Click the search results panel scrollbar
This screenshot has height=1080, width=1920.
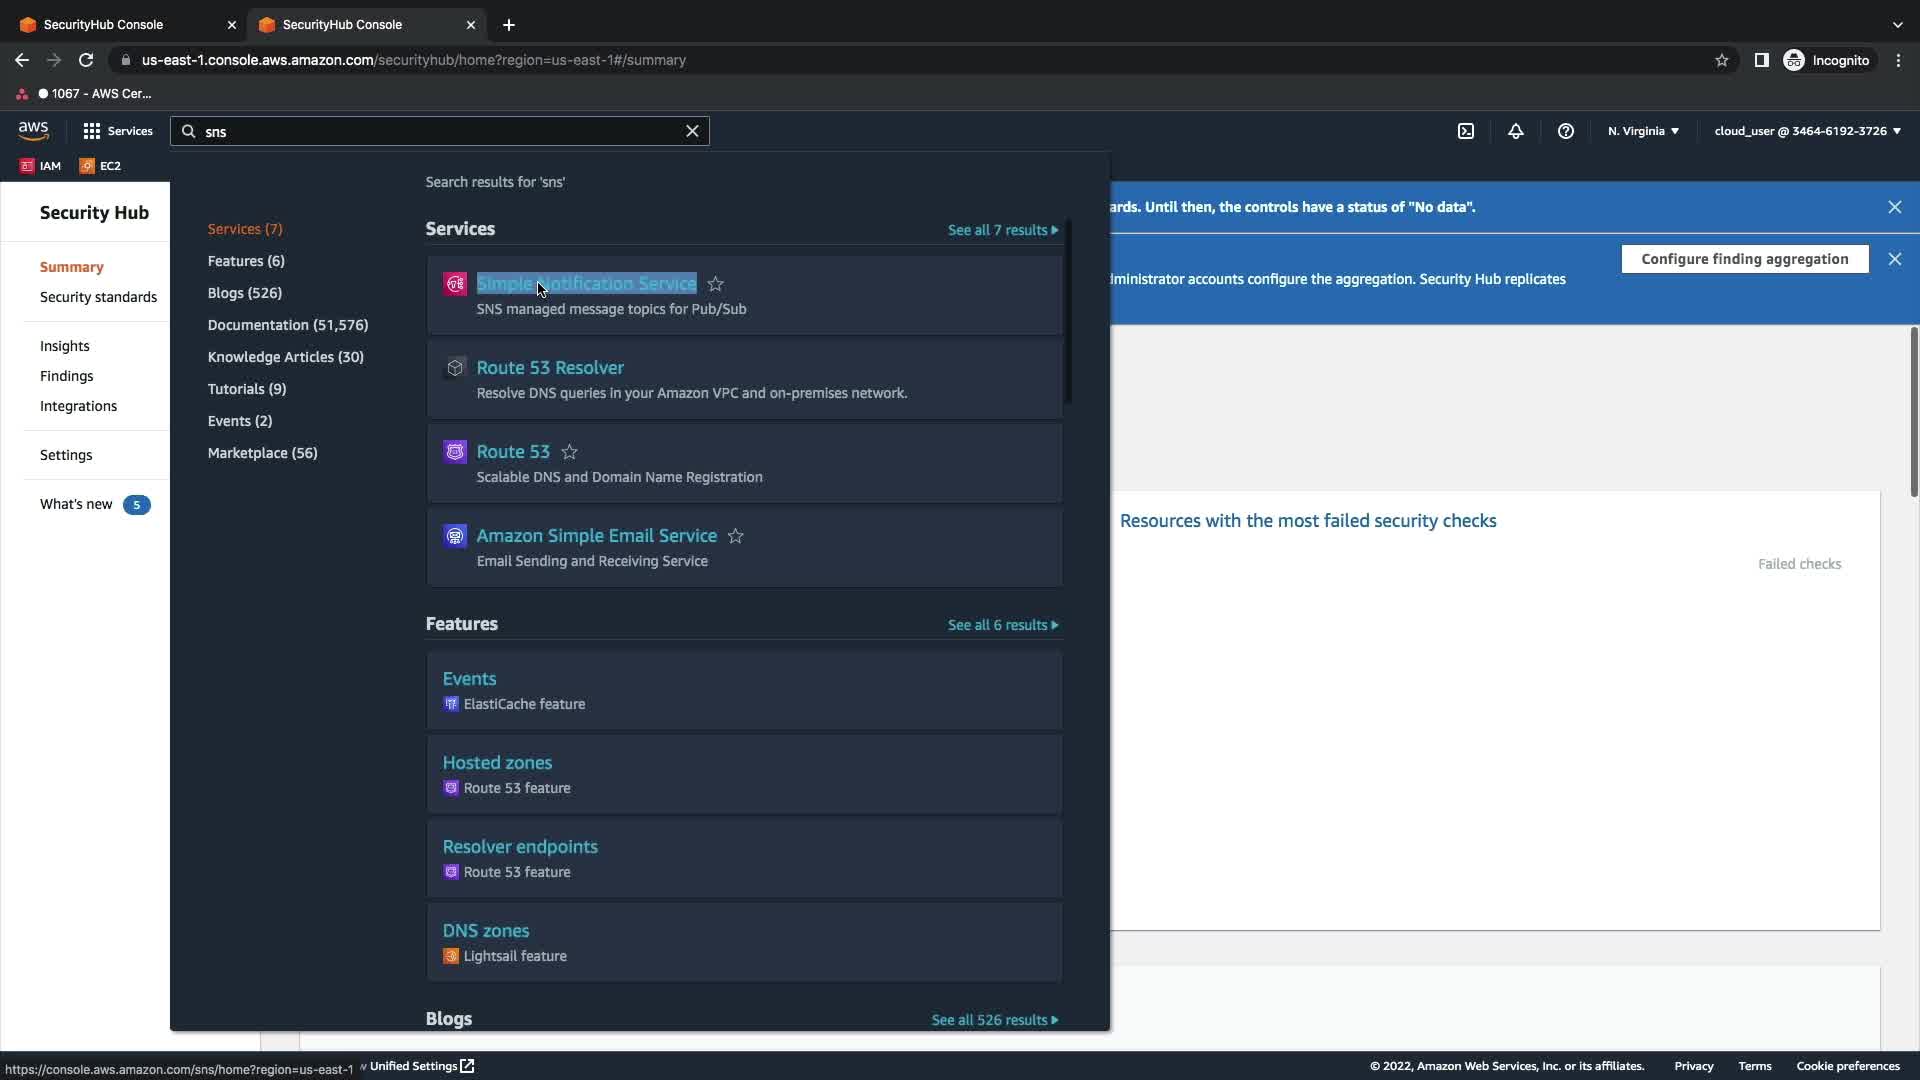coord(1067,312)
